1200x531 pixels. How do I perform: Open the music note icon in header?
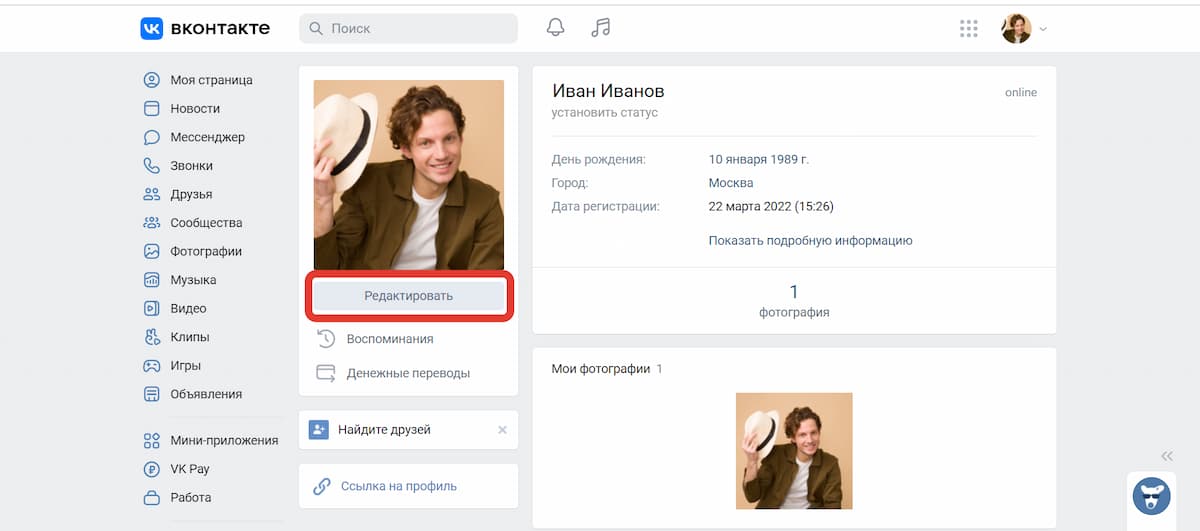pyautogui.click(x=600, y=28)
